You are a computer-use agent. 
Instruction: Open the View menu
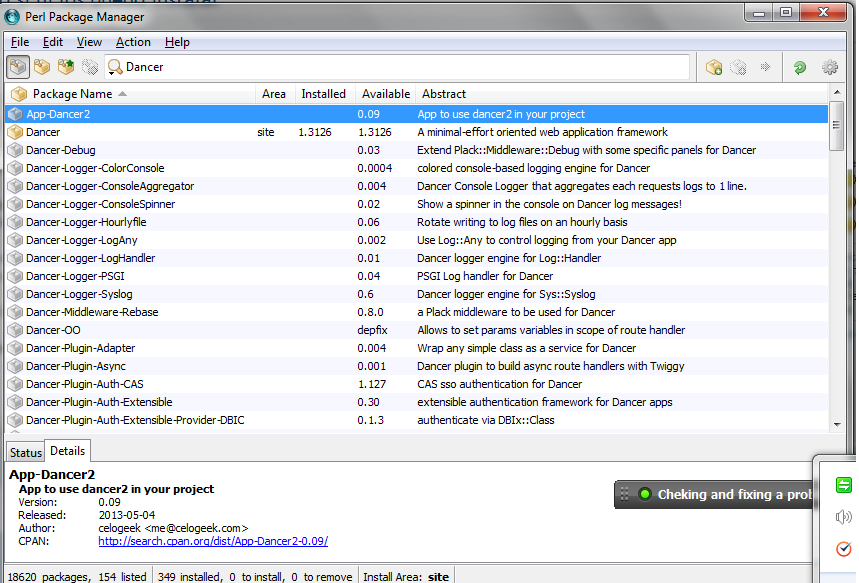(89, 42)
